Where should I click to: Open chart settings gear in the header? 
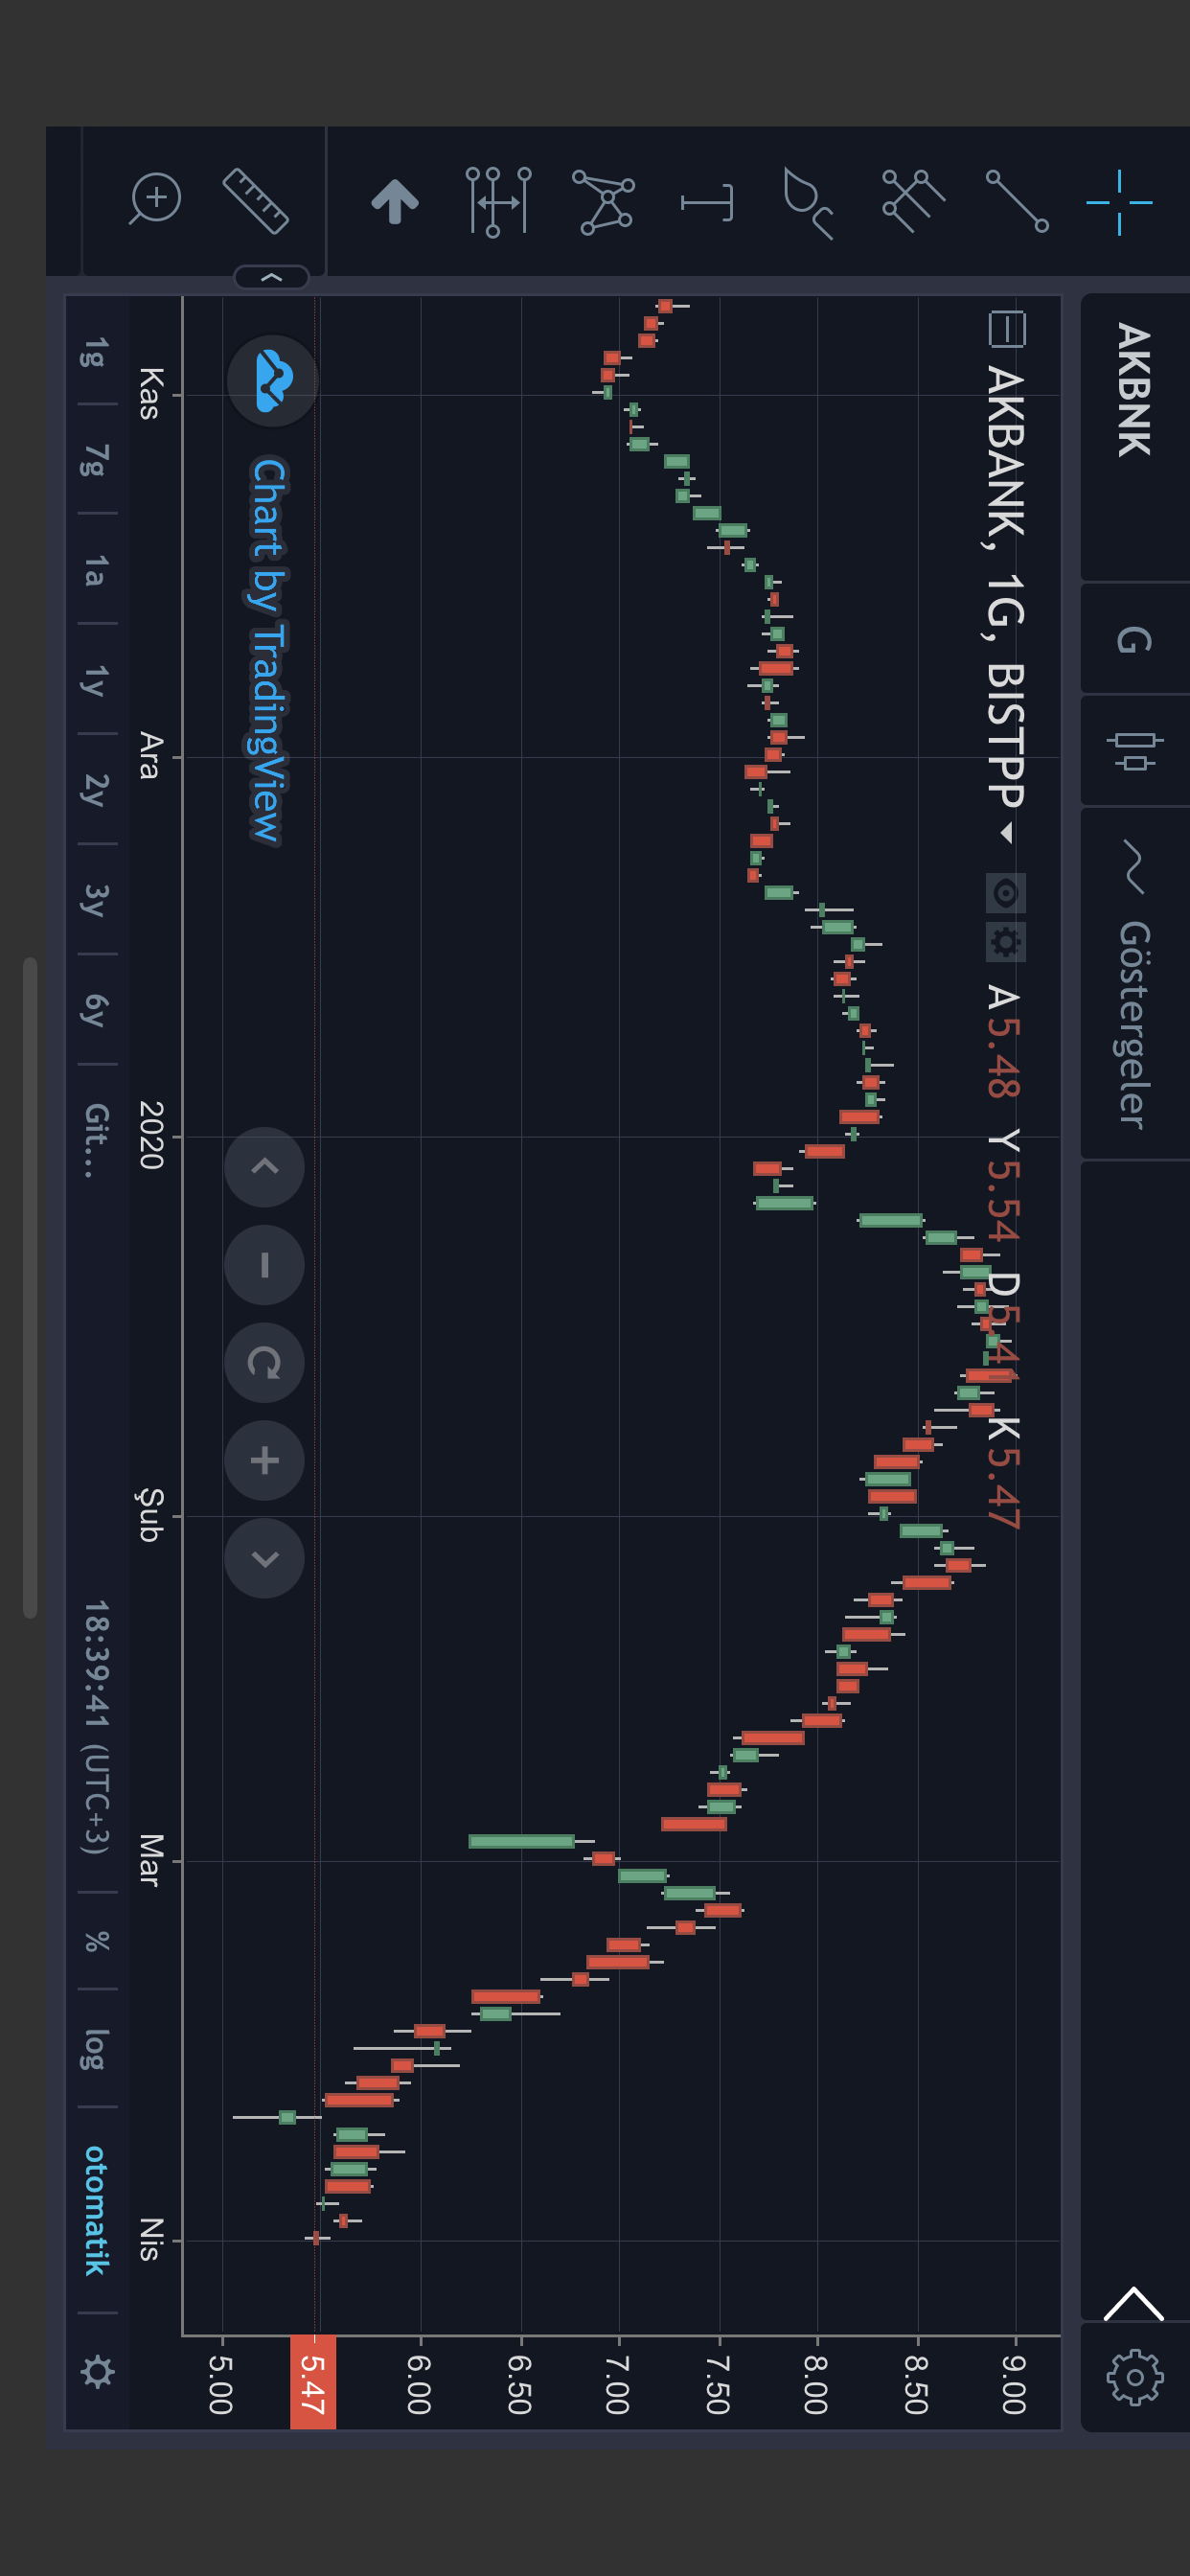(1135, 2376)
